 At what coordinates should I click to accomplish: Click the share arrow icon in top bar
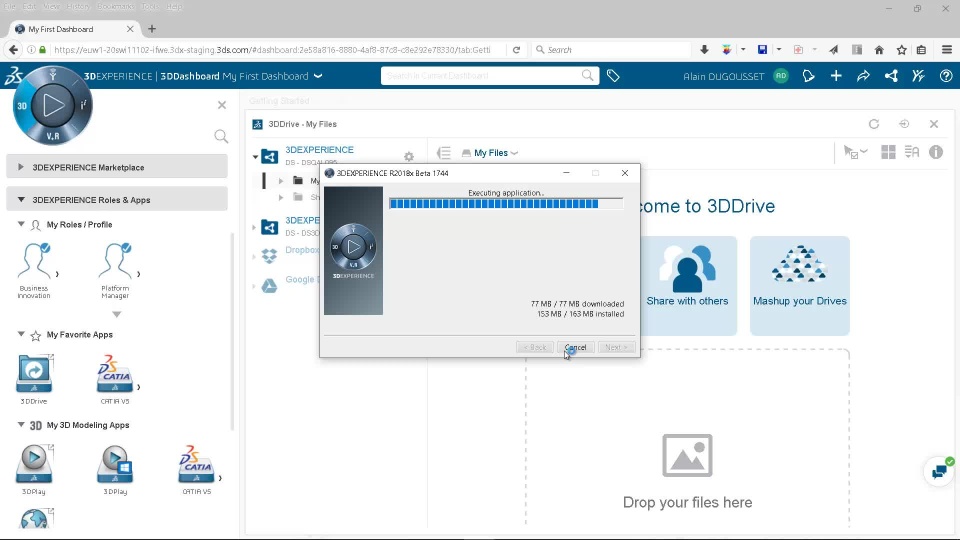click(863, 76)
